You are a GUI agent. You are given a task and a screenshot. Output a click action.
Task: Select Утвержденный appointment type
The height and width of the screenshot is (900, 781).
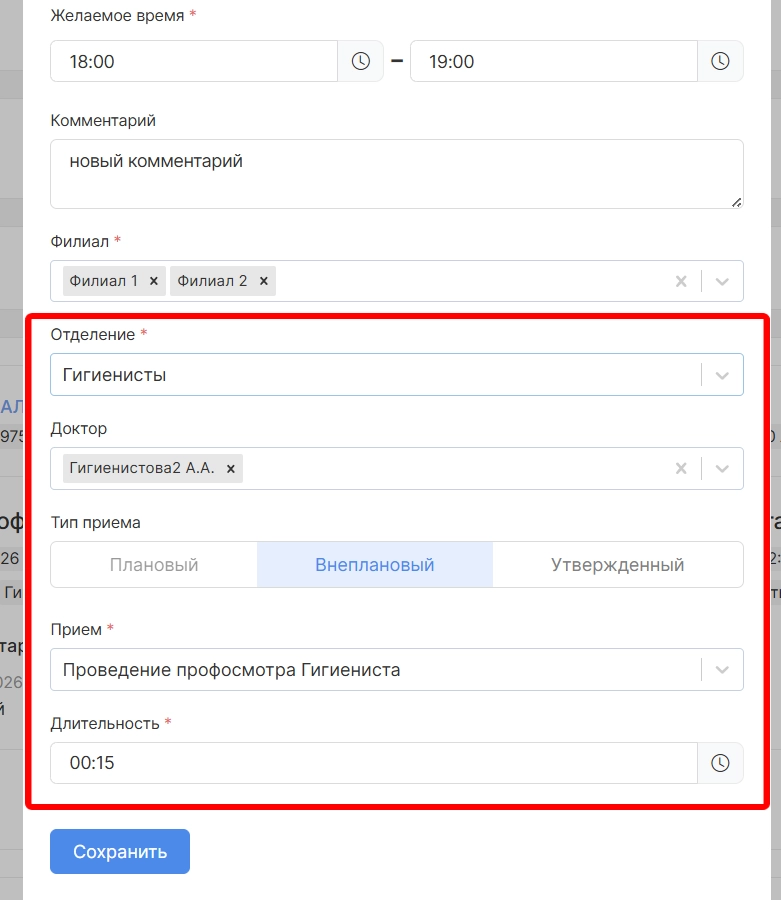point(617,565)
